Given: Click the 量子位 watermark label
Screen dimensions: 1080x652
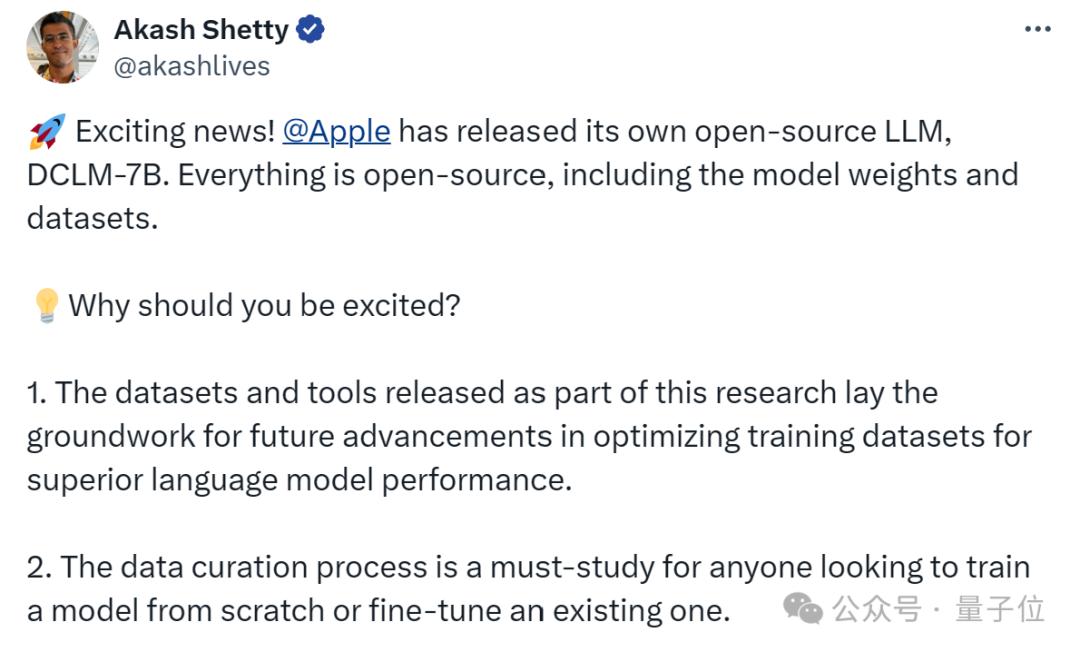Looking at the screenshot, I should tap(999, 608).
